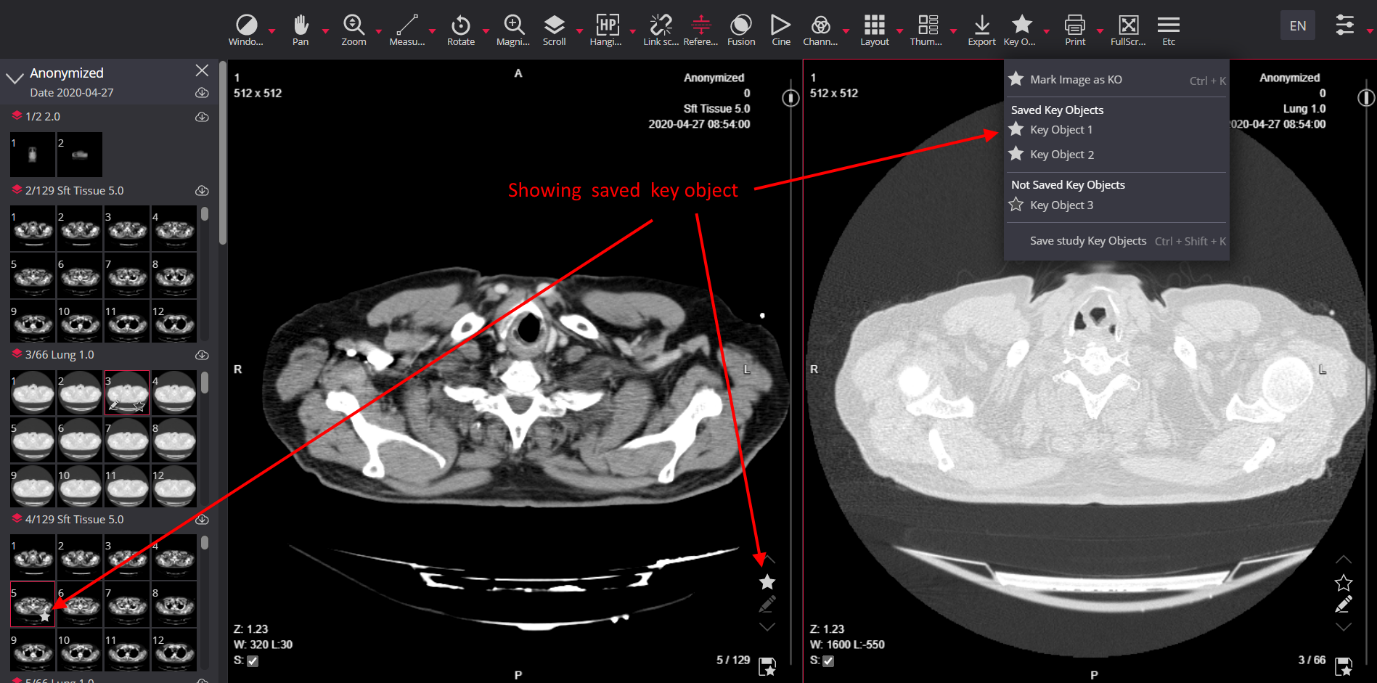Start Cine playback
Image resolution: width=1377 pixels, height=683 pixels.
[x=780, y=25]
